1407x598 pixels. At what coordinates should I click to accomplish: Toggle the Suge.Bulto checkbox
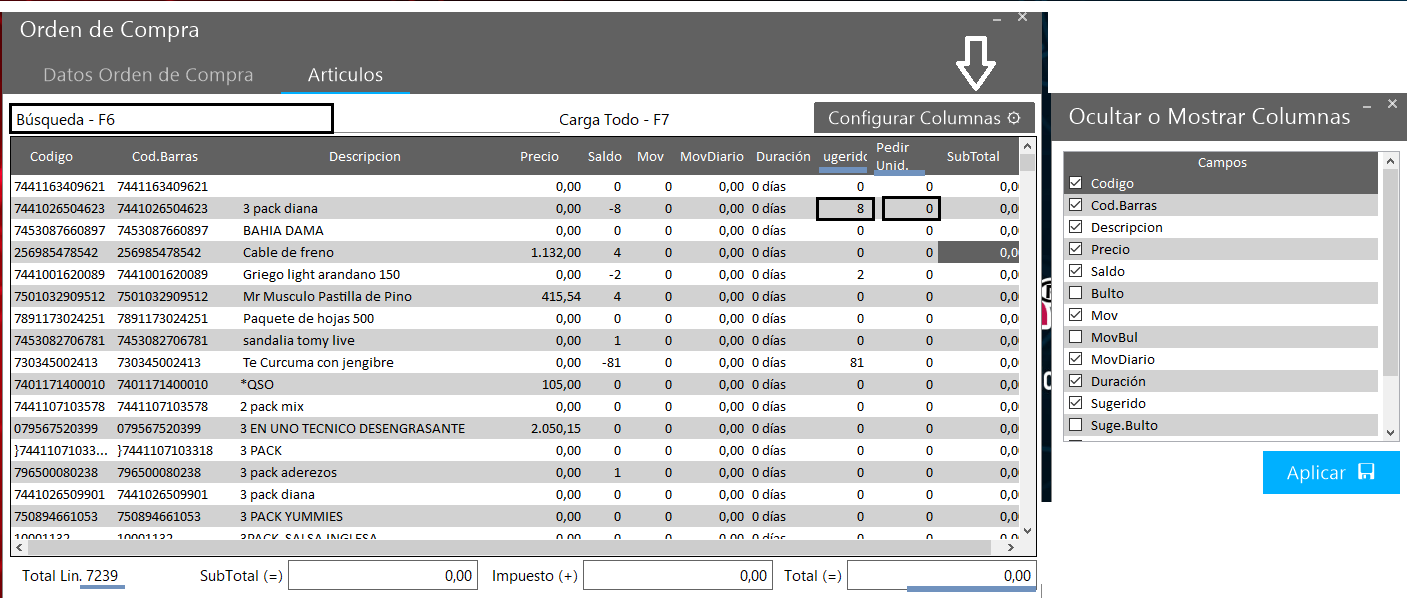(x=1076, y=425)
